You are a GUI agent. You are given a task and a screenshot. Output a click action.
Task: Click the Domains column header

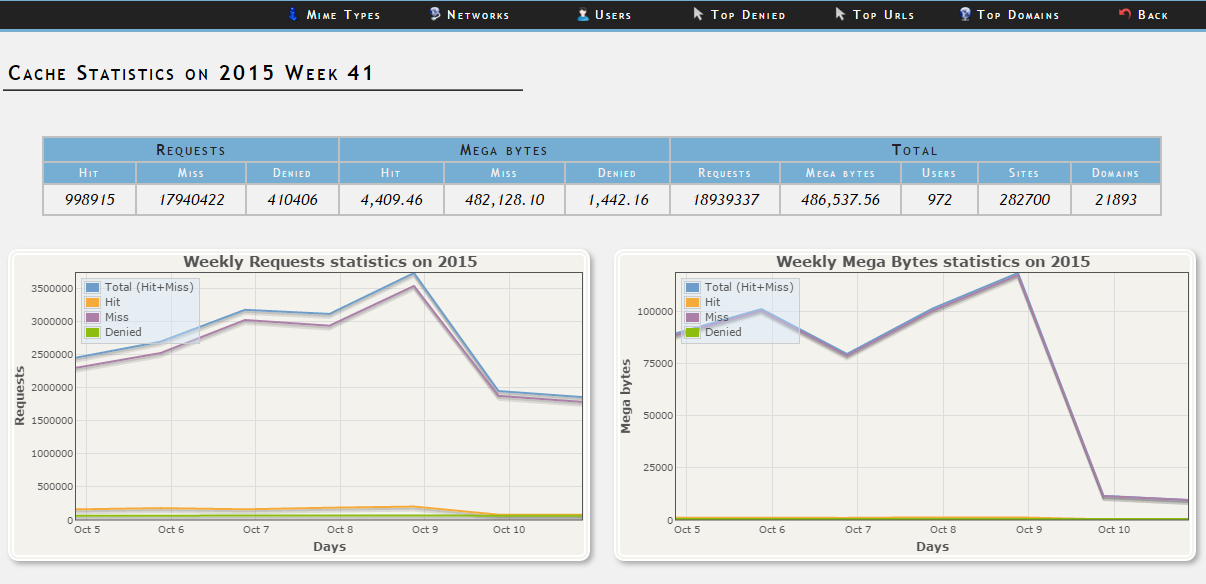pyautogui.click(x=1115, y=173)
